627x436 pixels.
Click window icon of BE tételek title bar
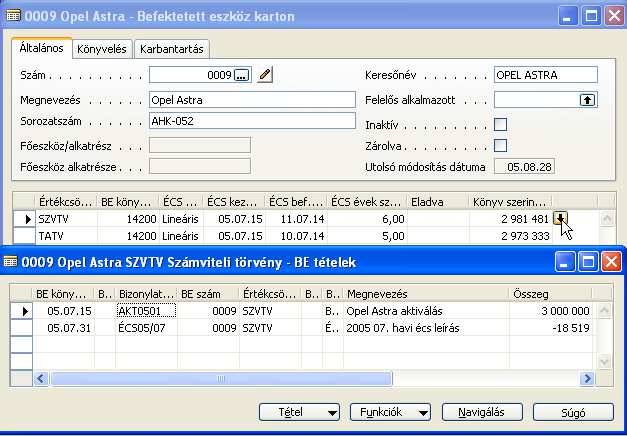click(x=10, y=262)
